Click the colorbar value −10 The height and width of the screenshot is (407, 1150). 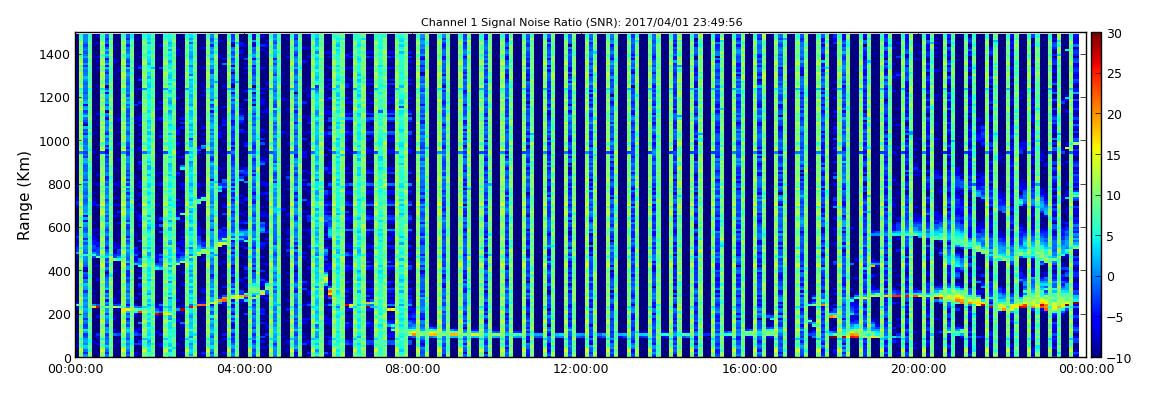pos(1118,358)
